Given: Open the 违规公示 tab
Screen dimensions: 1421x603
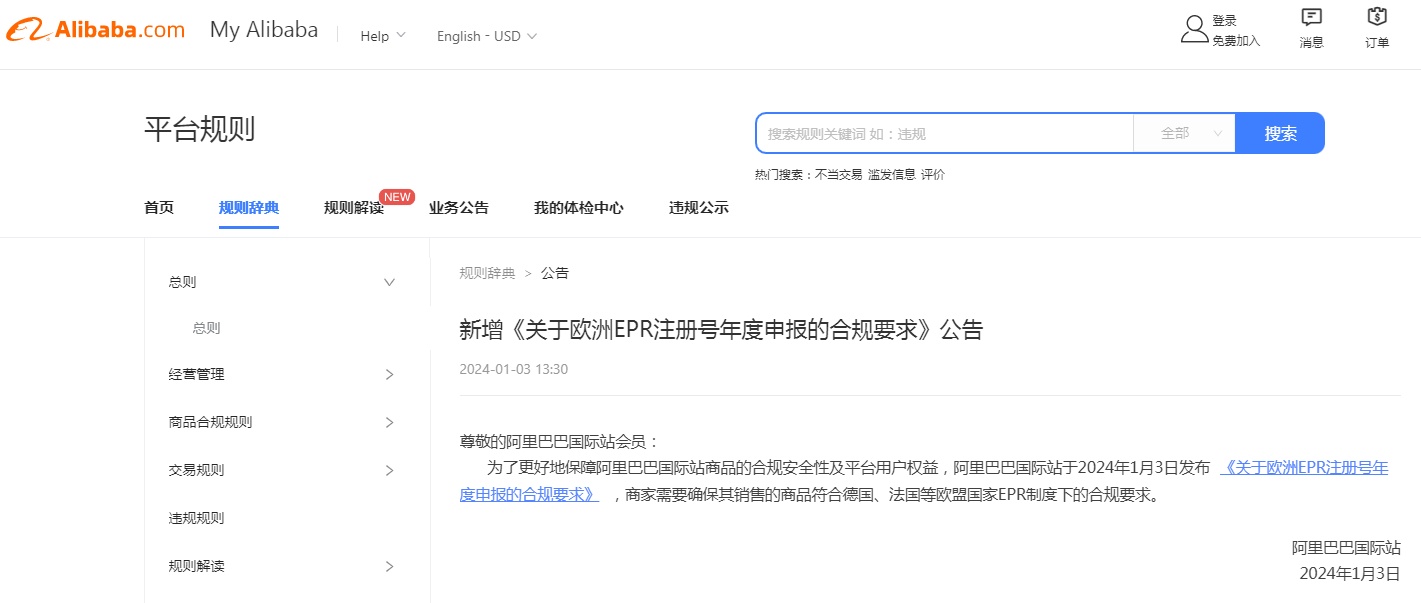Looking at the screenshot, I should coord(699,208).
